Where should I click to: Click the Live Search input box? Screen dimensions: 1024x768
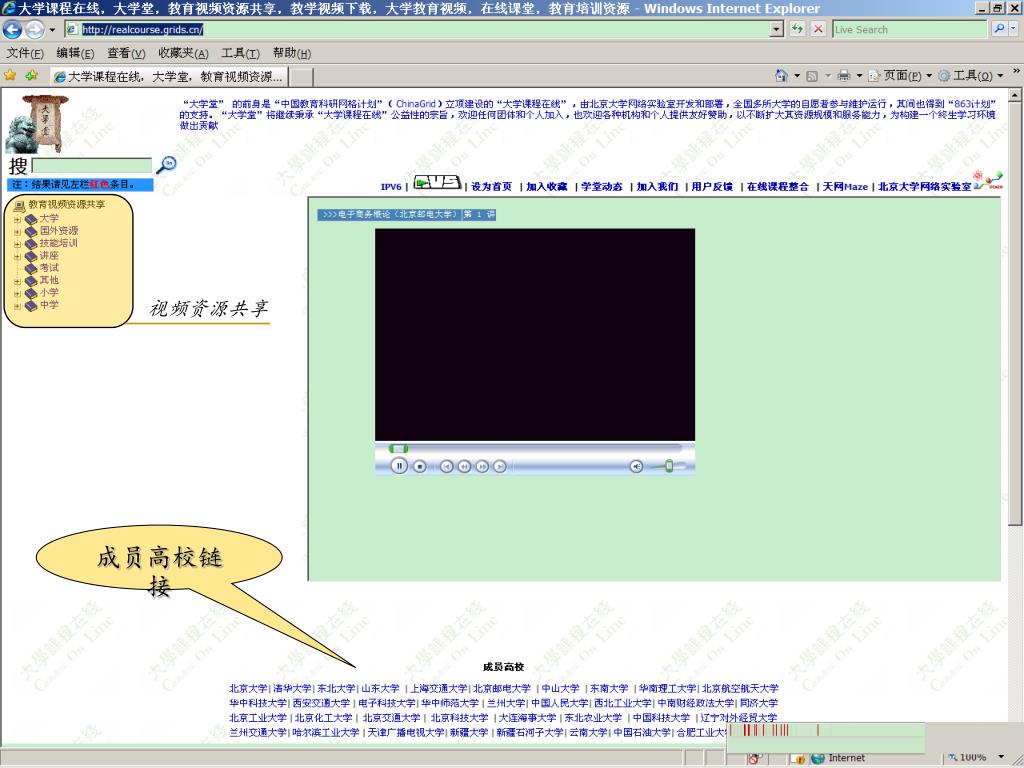tap(910, 29)
